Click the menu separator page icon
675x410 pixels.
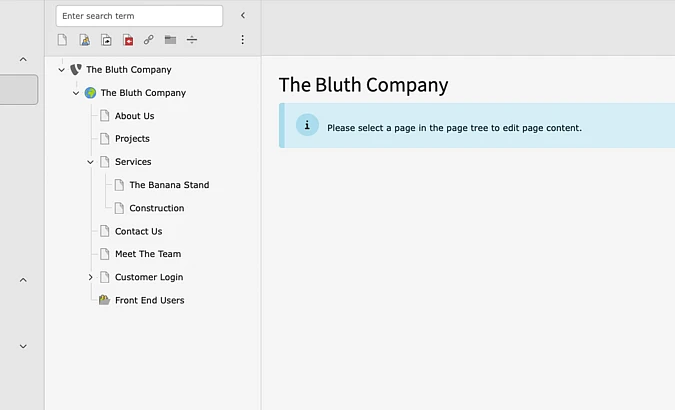[192, 40]
